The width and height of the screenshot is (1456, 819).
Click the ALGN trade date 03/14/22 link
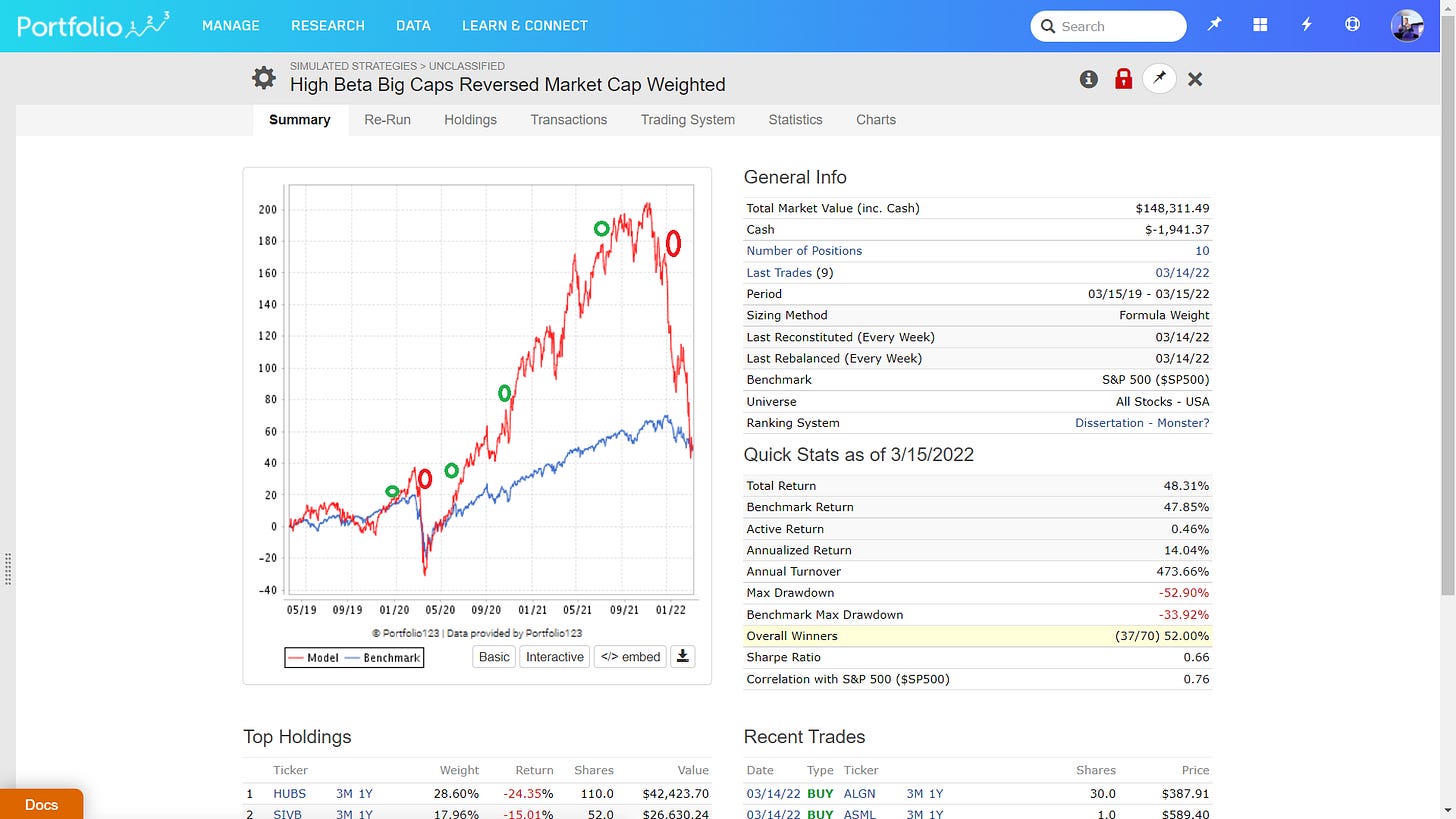pyautogui.click(x=773, y=793)
